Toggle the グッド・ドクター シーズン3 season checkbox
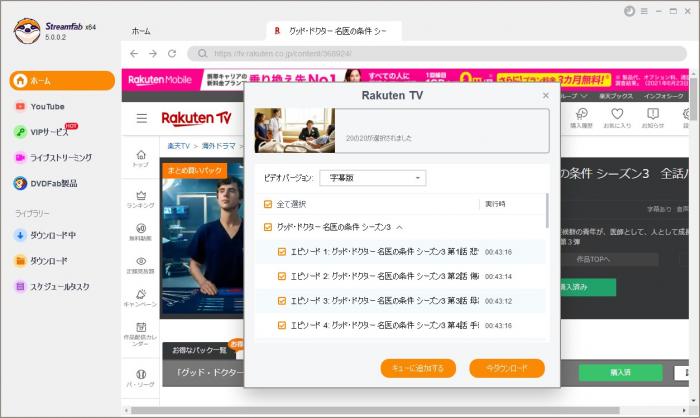Viewport: 700px width, 418px height. click(x=268, y=227)
